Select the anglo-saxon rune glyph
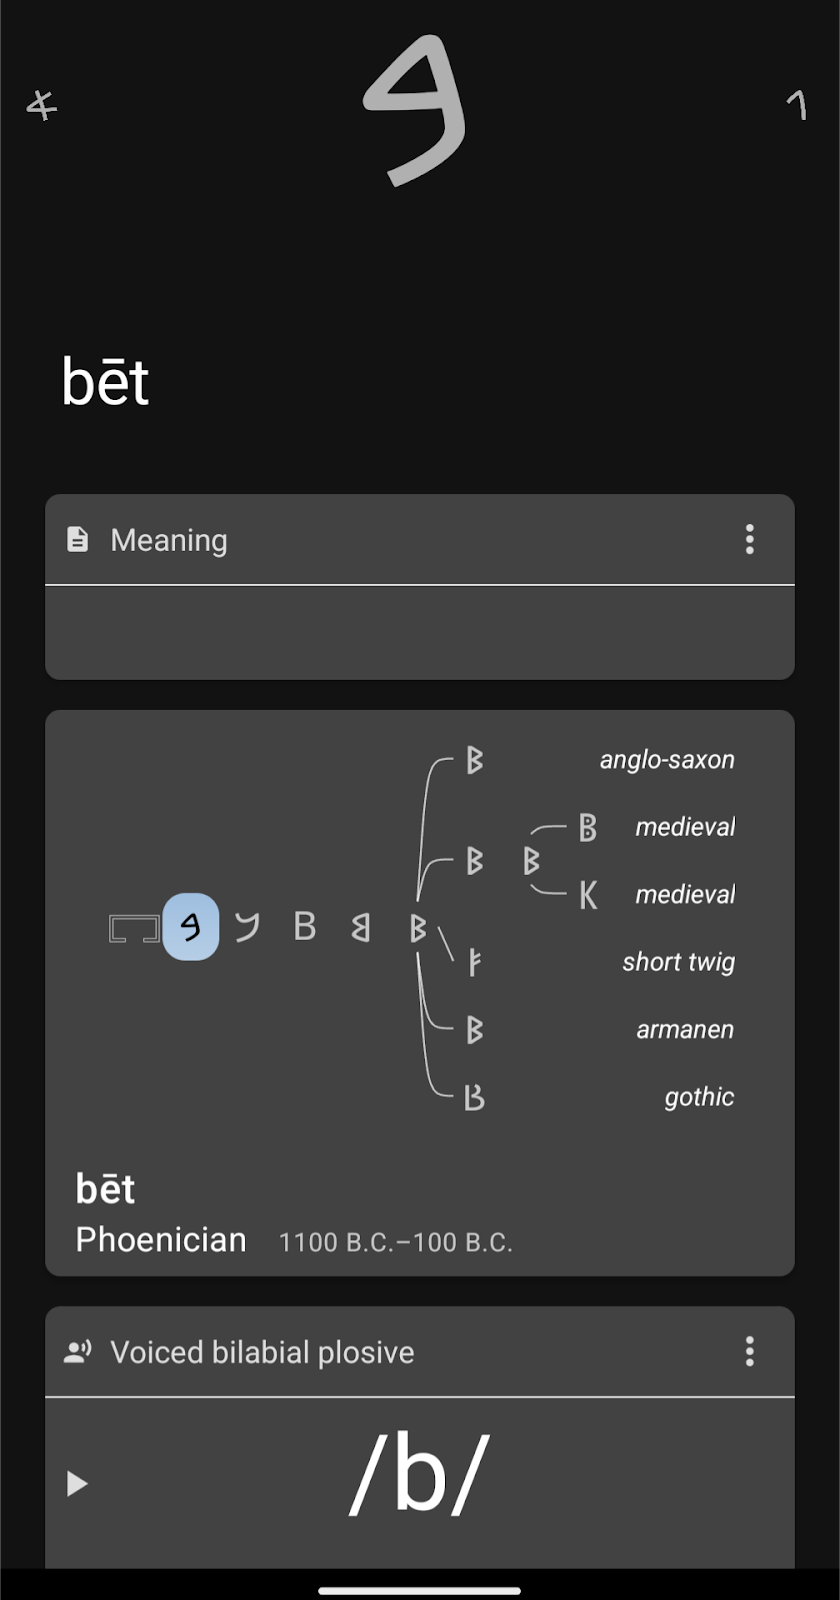840x1600 pixels. pyautogui.click(x=474, y=760)
